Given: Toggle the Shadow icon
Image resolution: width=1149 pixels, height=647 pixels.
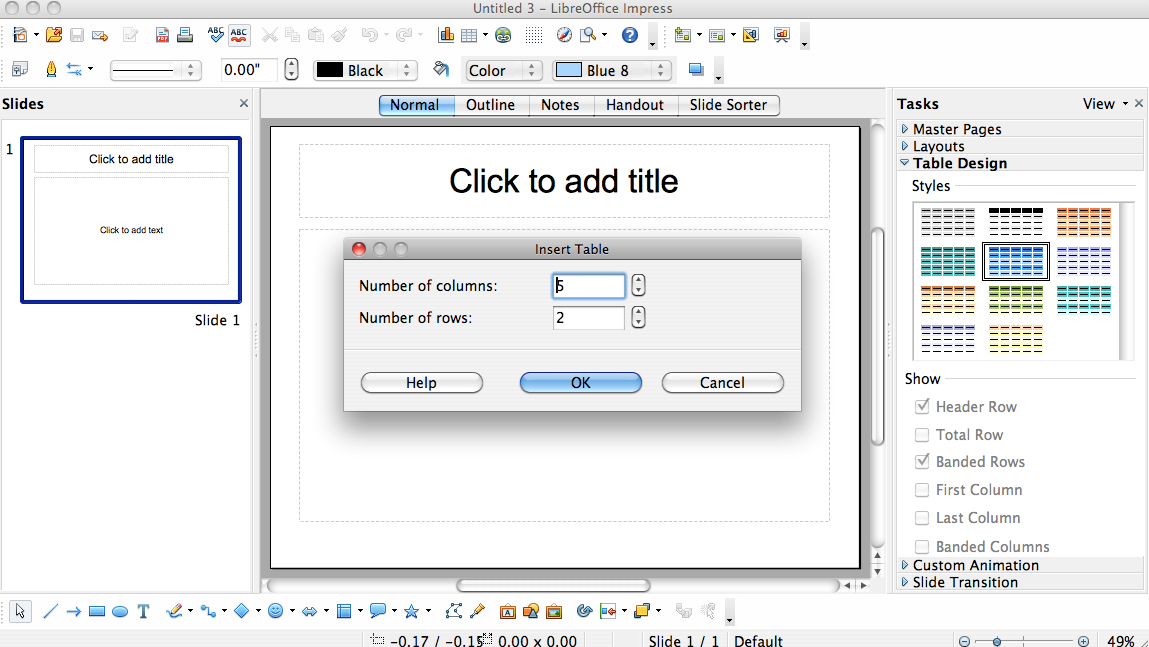Looking at the screenshot, I should [x=696, y=70].
